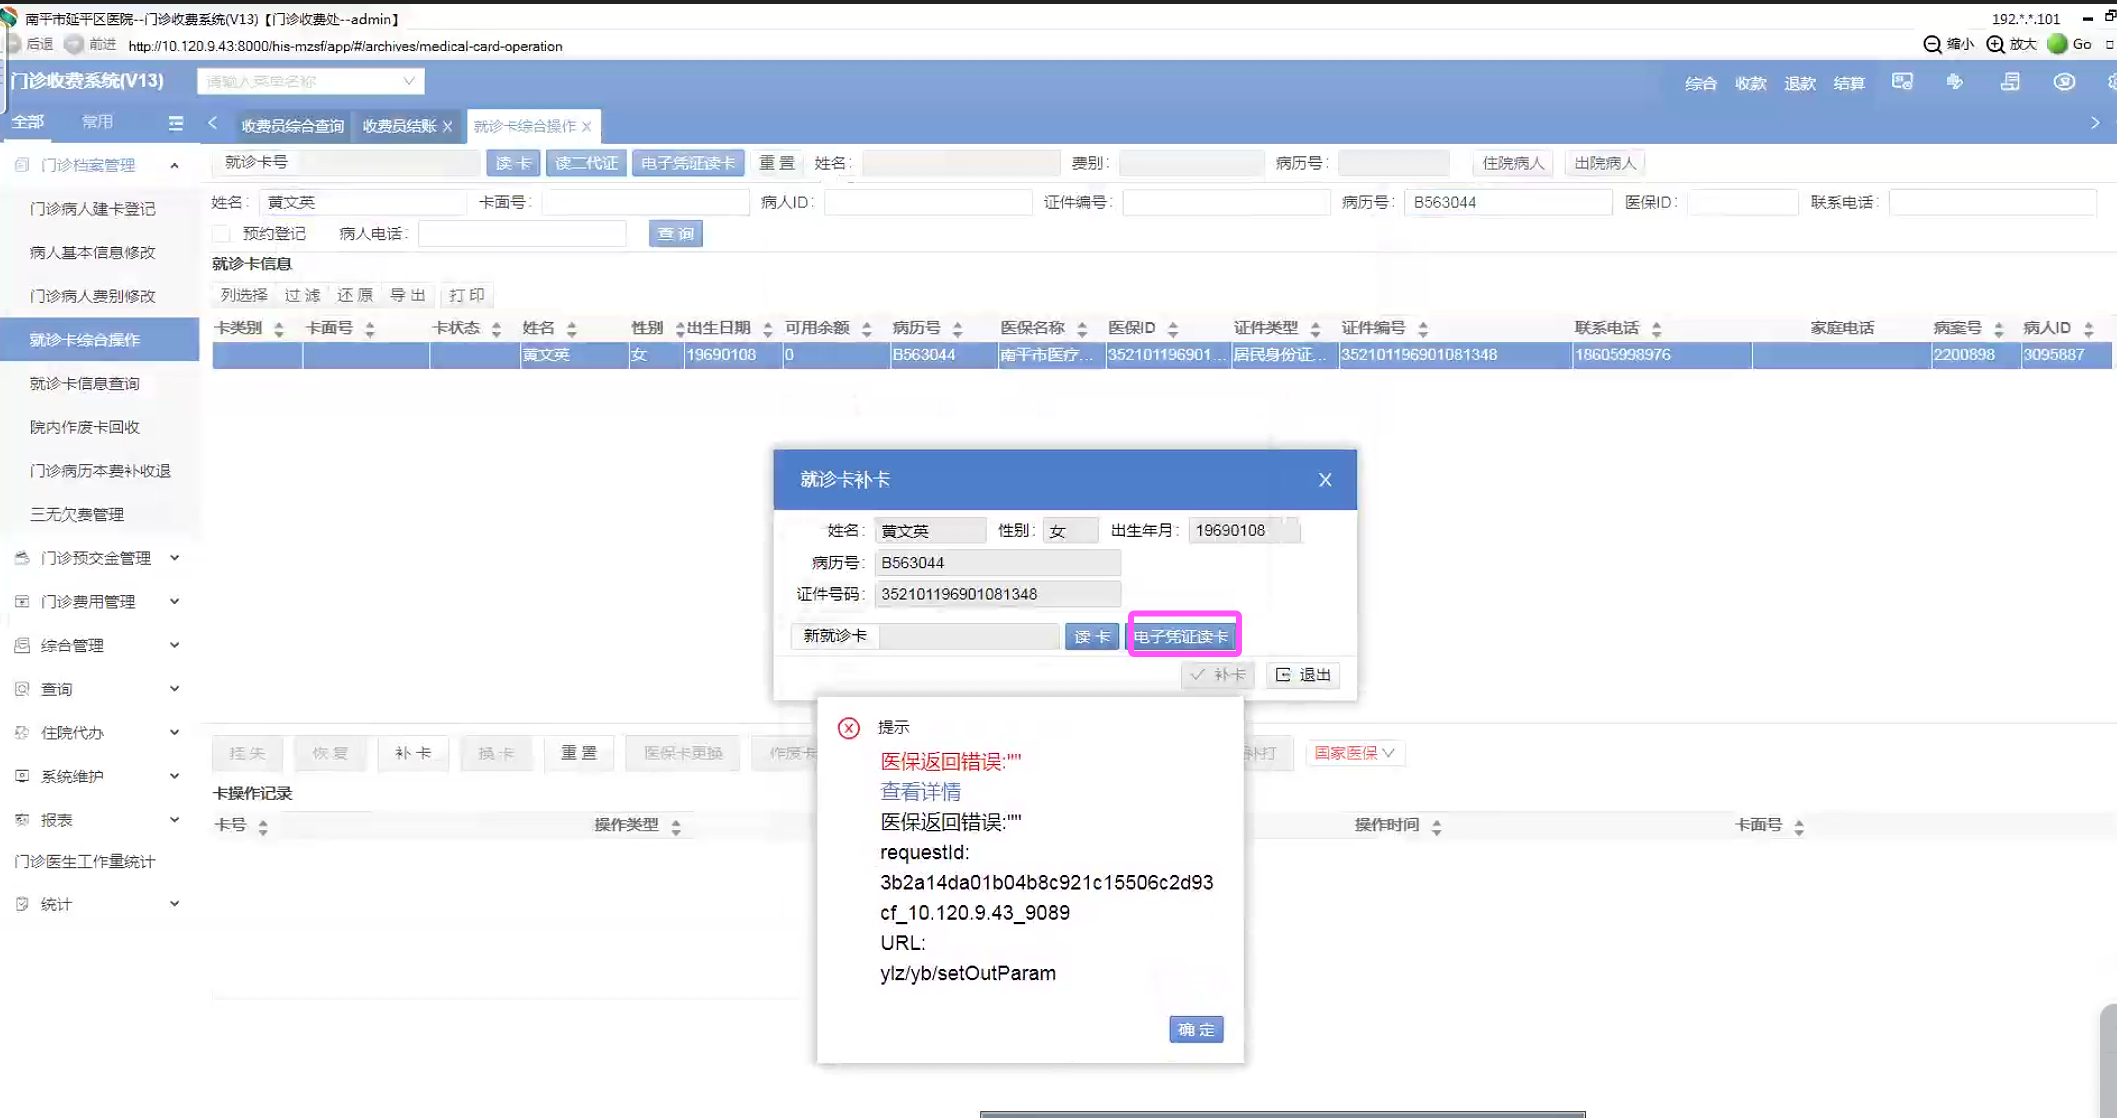Click the error dialog's red X icon
2117x1118 pixels.
pyautogui.click(x=849, y=728)
